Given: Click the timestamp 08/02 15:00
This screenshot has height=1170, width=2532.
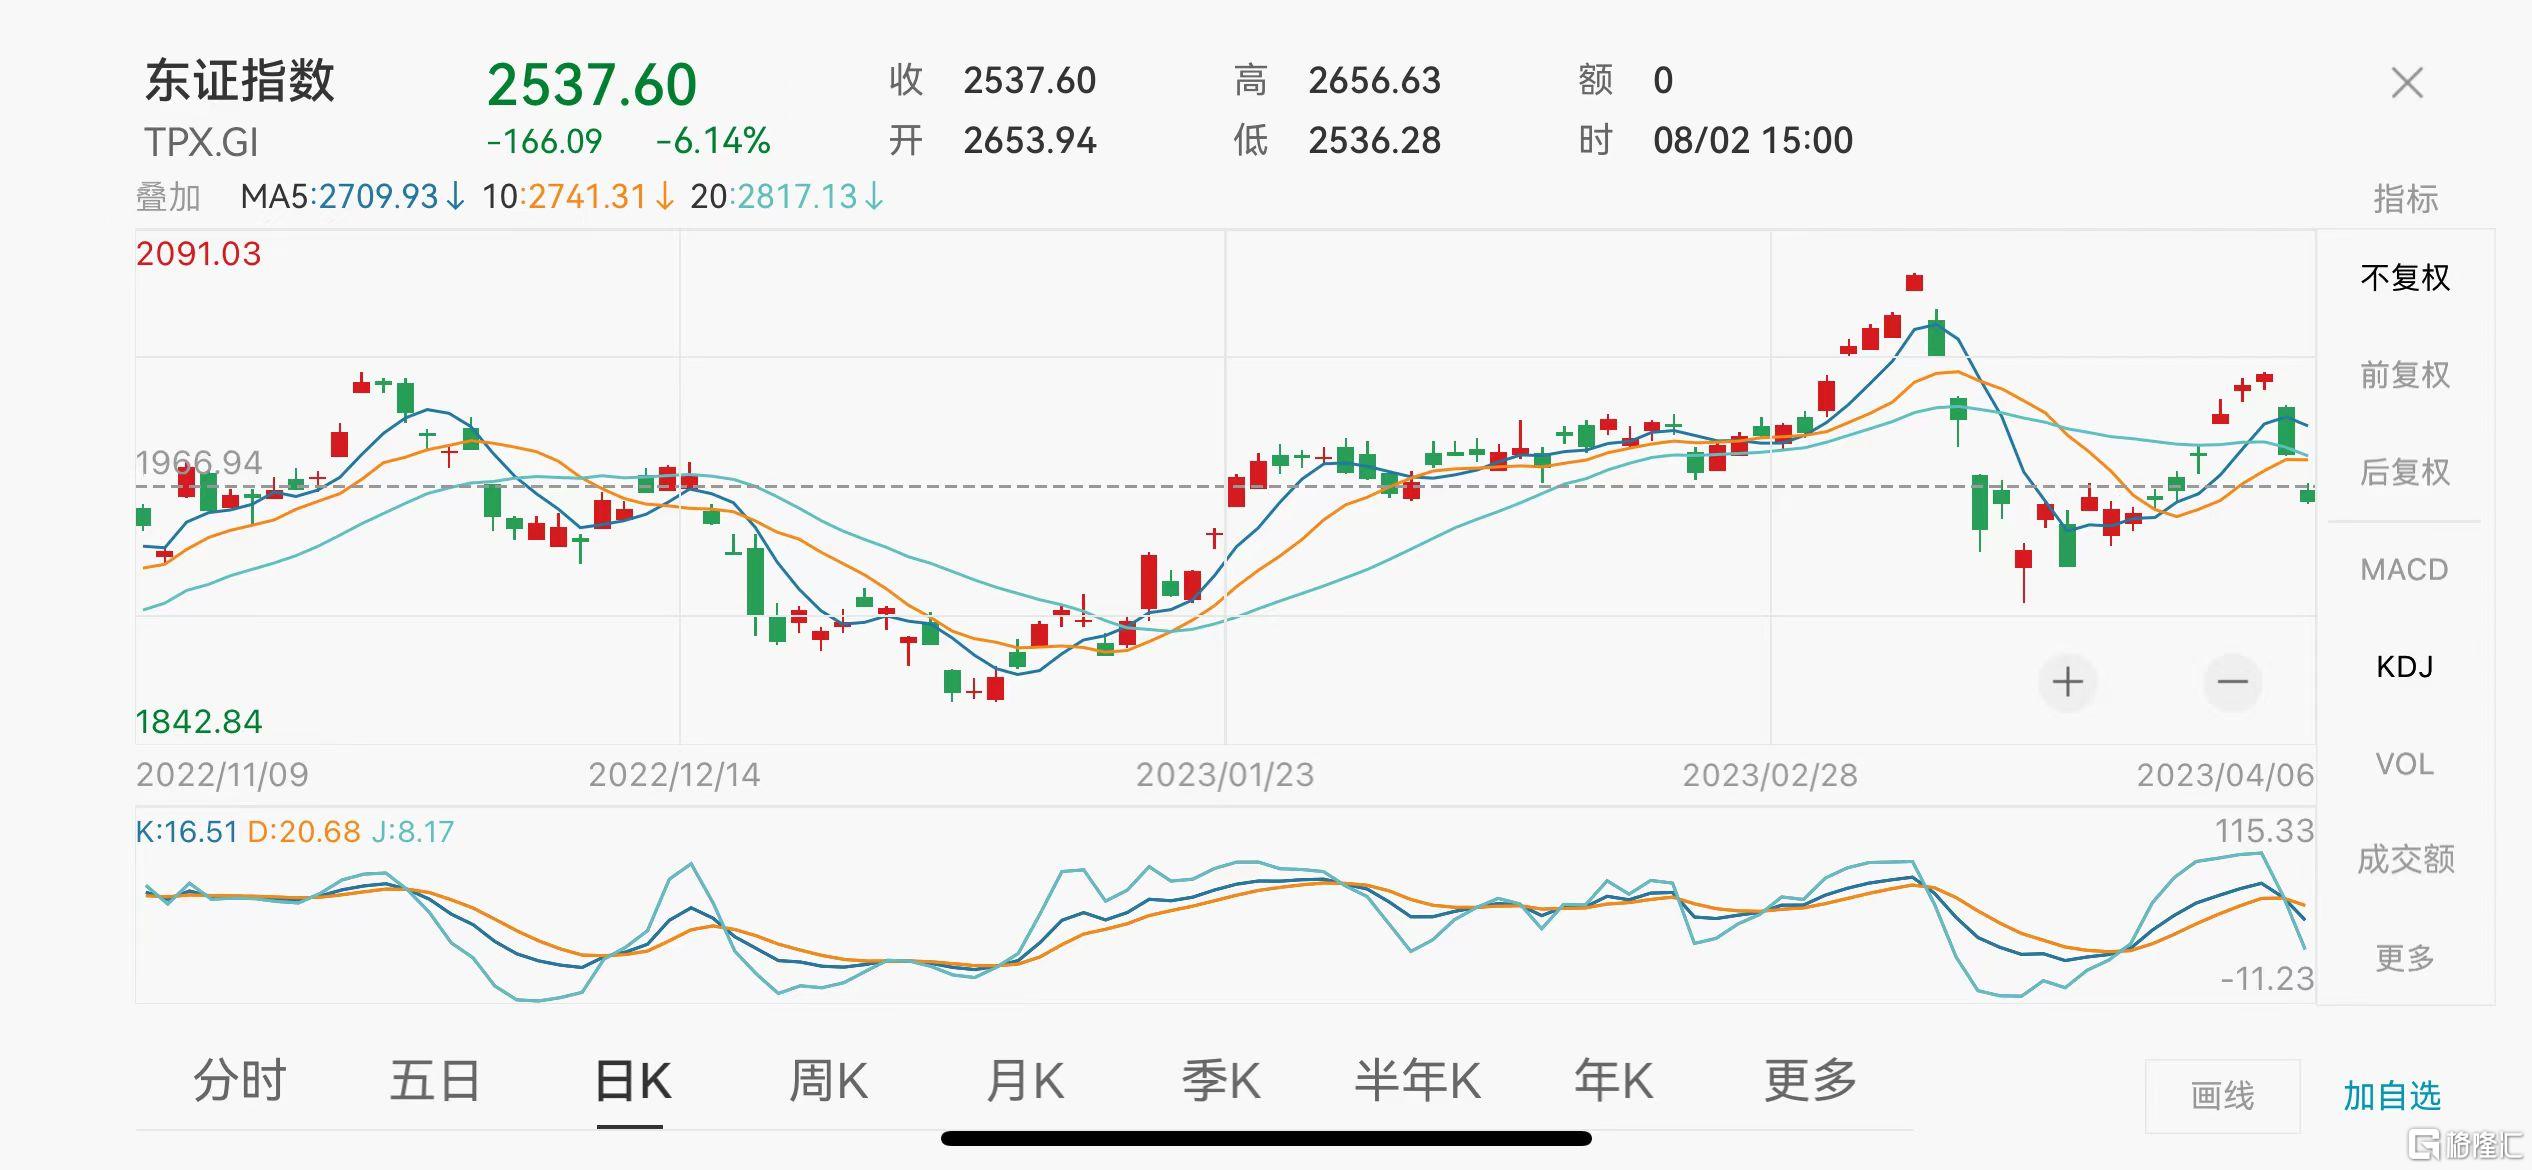Looking at the screenshot, I should 1753,141.
